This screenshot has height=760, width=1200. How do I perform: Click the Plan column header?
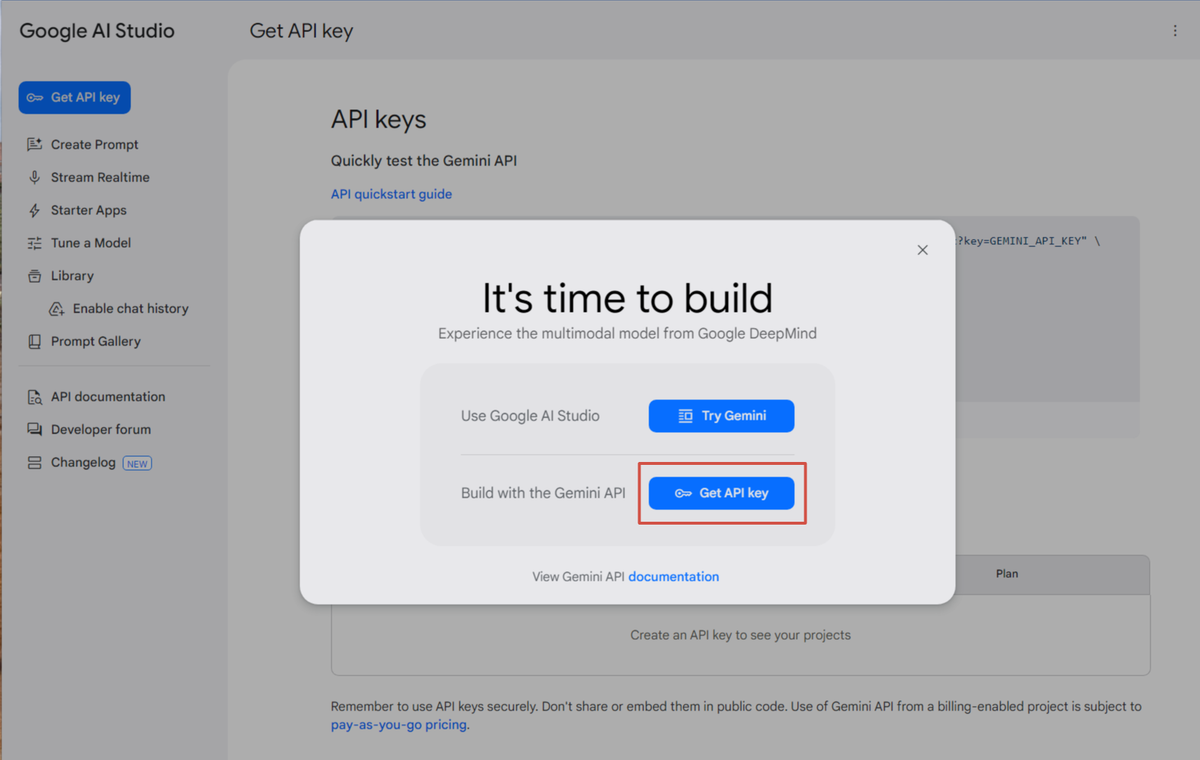click(1007, 574)
